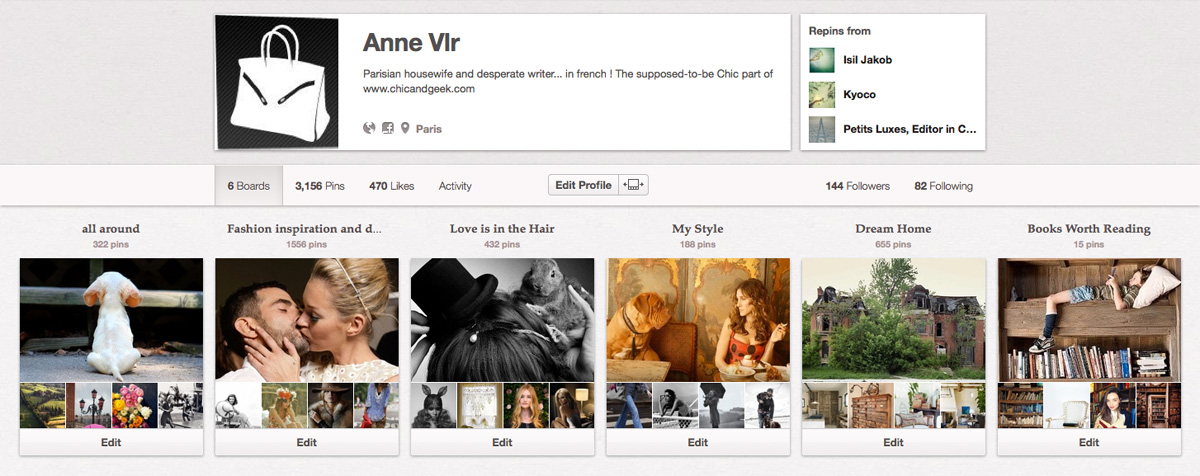View the 82 Following list
This screenshot has height=476, width=1200.
(943, 186)
